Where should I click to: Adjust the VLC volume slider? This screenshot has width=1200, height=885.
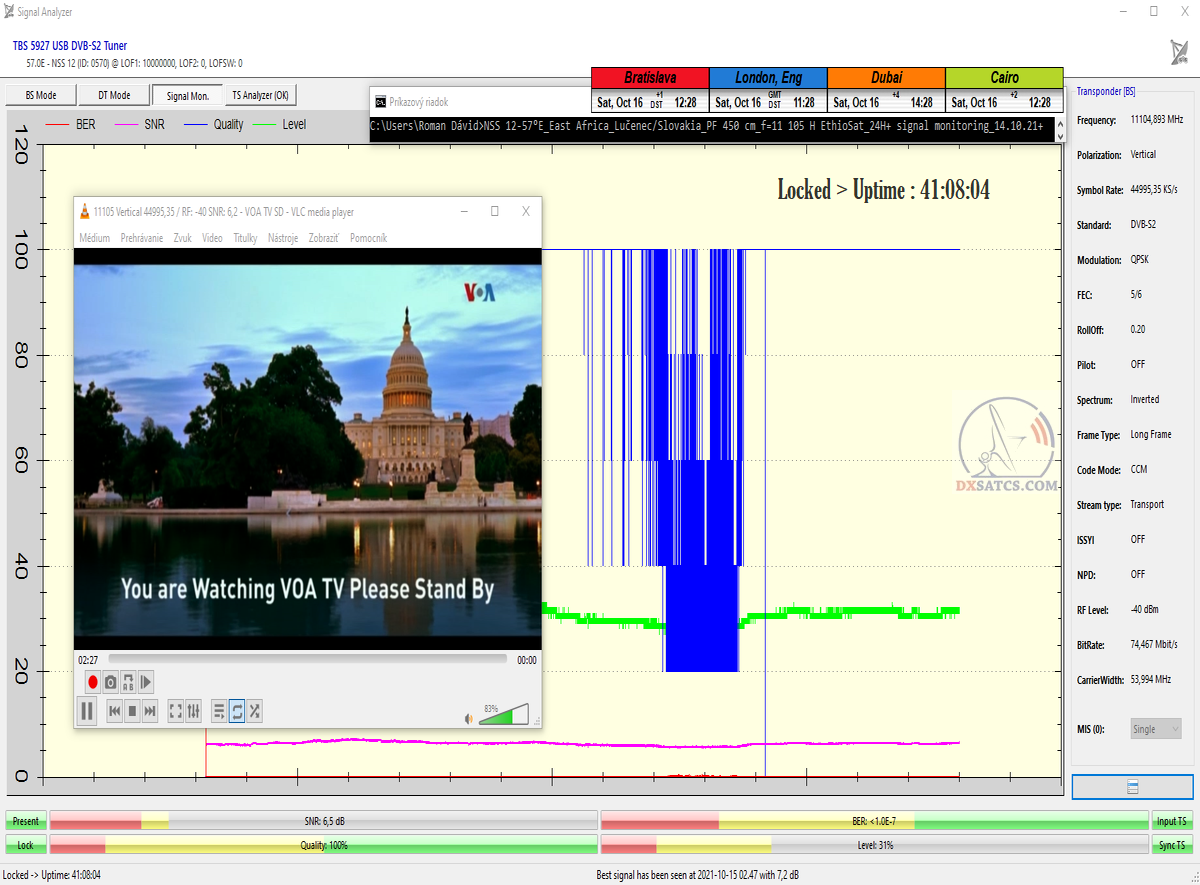503,714
